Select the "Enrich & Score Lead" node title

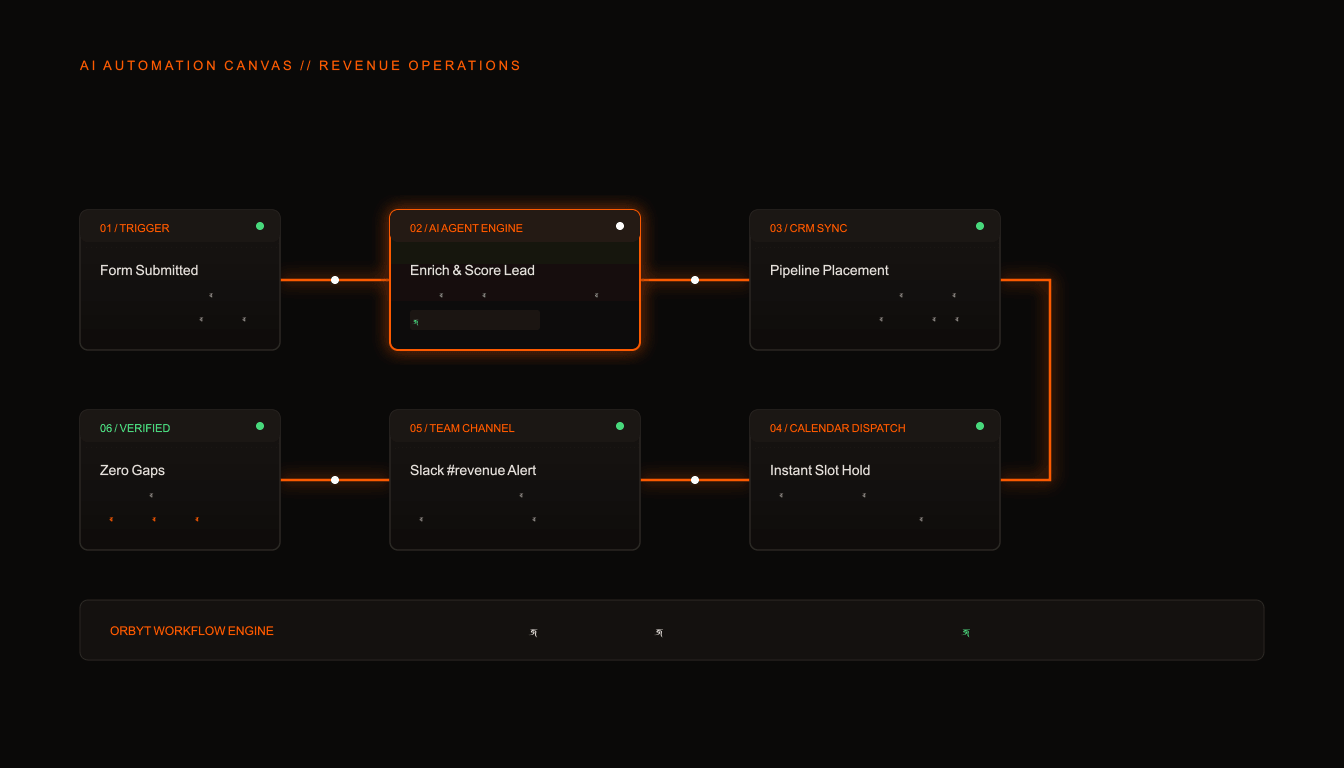click(x=472, y=270)
